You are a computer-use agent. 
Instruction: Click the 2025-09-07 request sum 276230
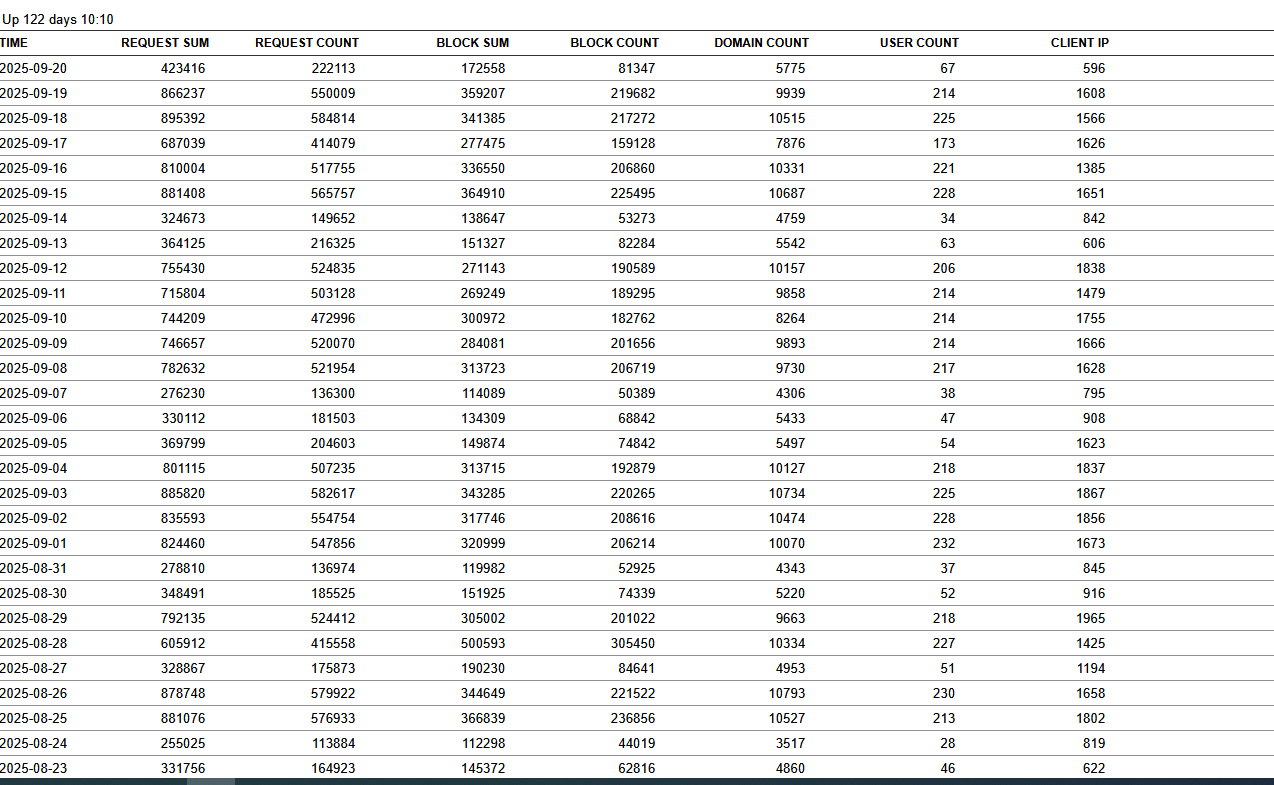(183, 394)
